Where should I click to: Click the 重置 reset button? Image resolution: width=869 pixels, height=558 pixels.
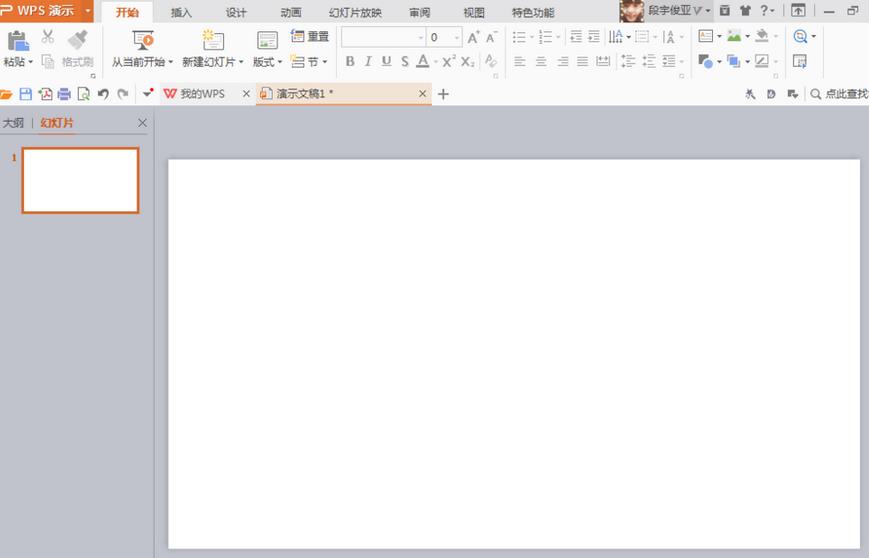click(310, 37)
